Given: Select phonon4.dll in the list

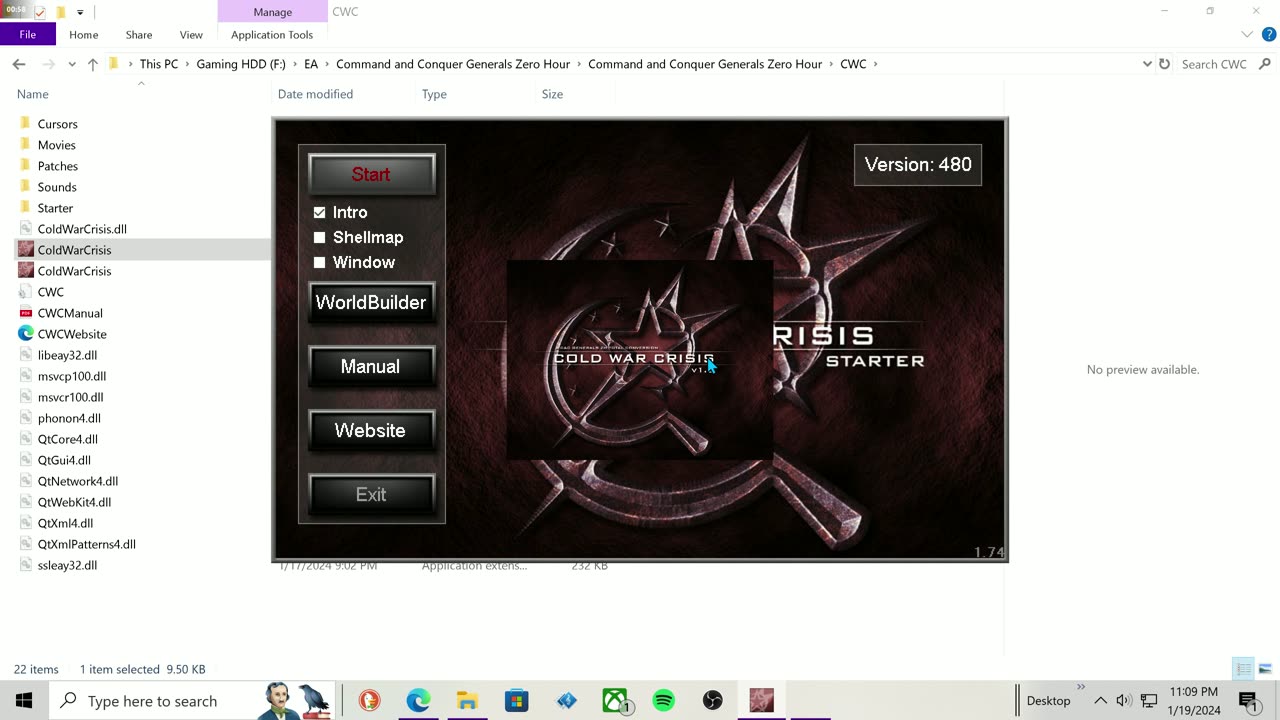Looking at the screenshot, I should (68, 418).
